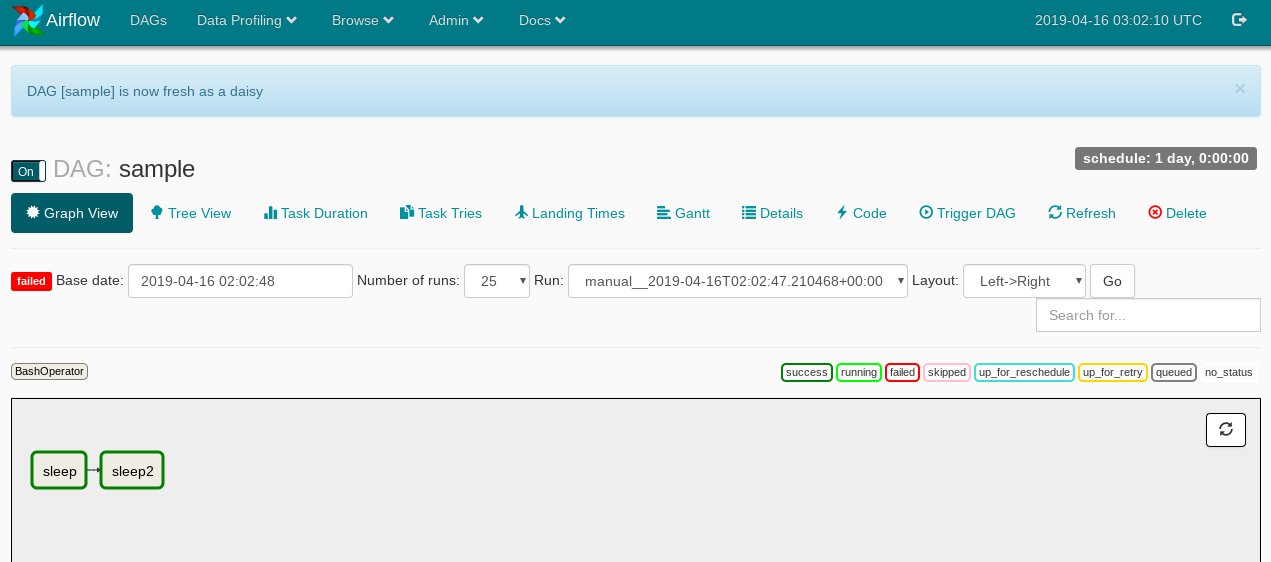Click the skipped status legend
The image size is (1271, 562).
[947, 372]
